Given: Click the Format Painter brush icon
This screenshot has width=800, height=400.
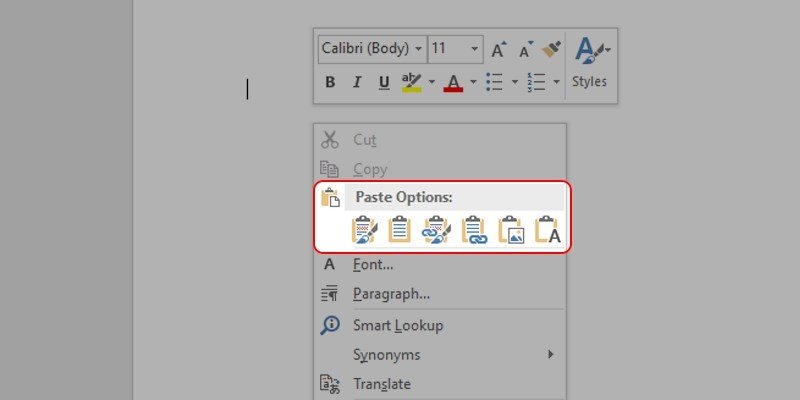Looking at the screenshot, I should pyautogui.click(x=551, y=48).
